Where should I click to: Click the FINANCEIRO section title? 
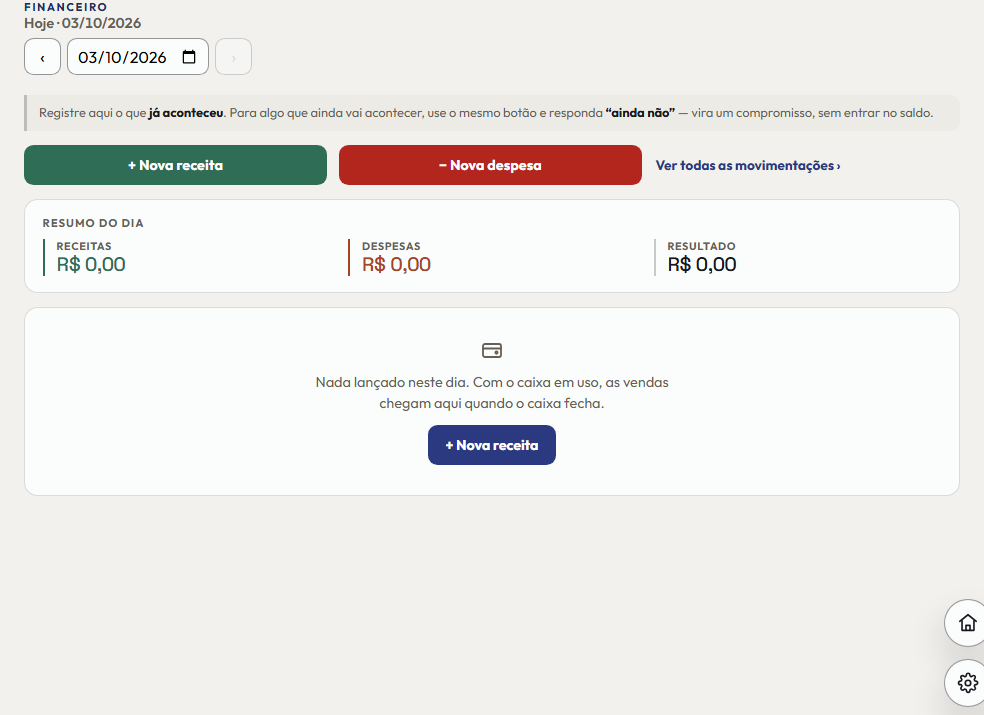[x=66, y=7]
